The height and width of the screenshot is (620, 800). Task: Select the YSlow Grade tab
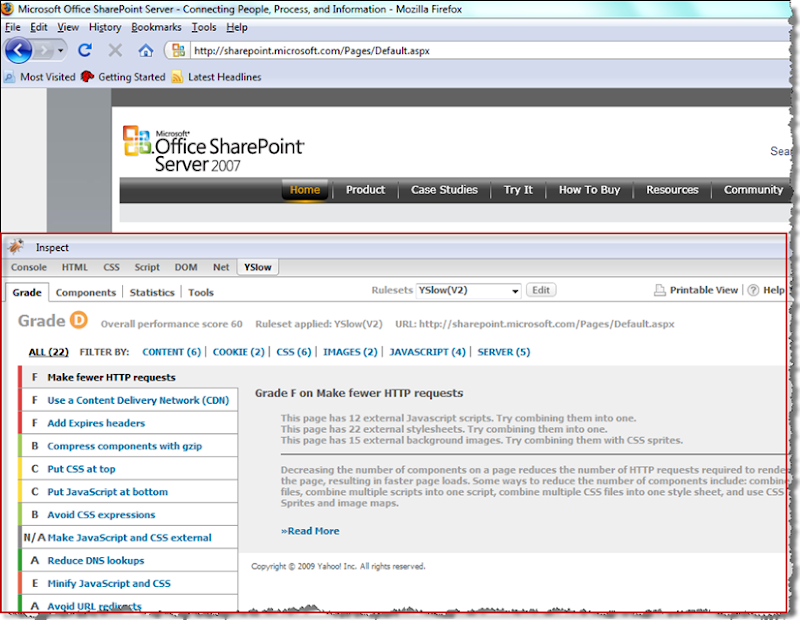(27, 292)
